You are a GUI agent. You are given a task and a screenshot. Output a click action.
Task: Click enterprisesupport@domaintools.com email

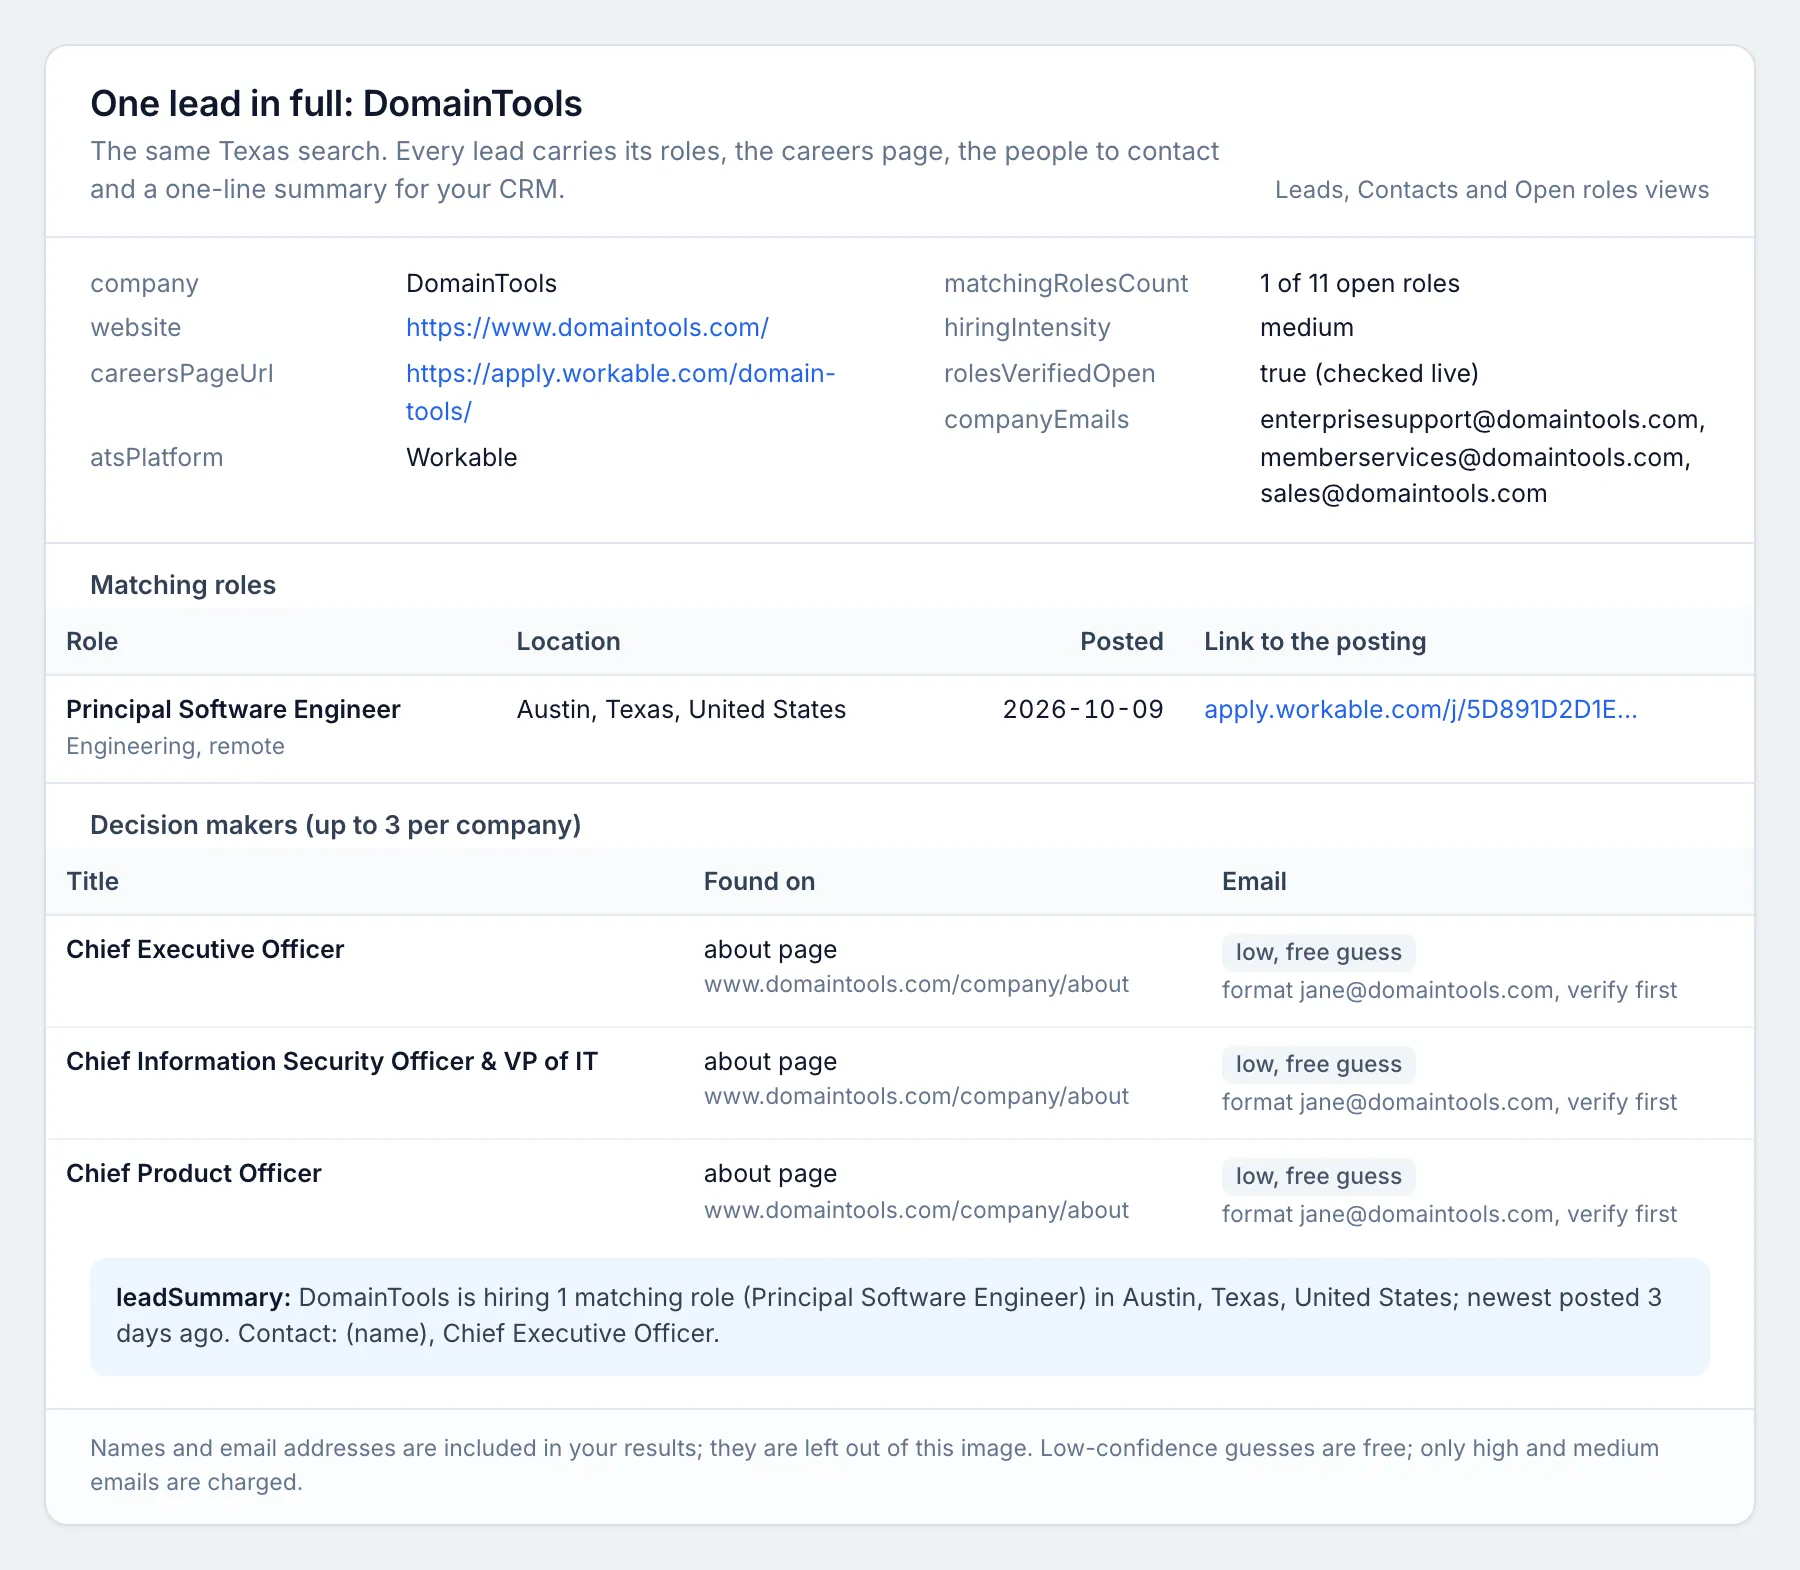tap(1479, 420)
